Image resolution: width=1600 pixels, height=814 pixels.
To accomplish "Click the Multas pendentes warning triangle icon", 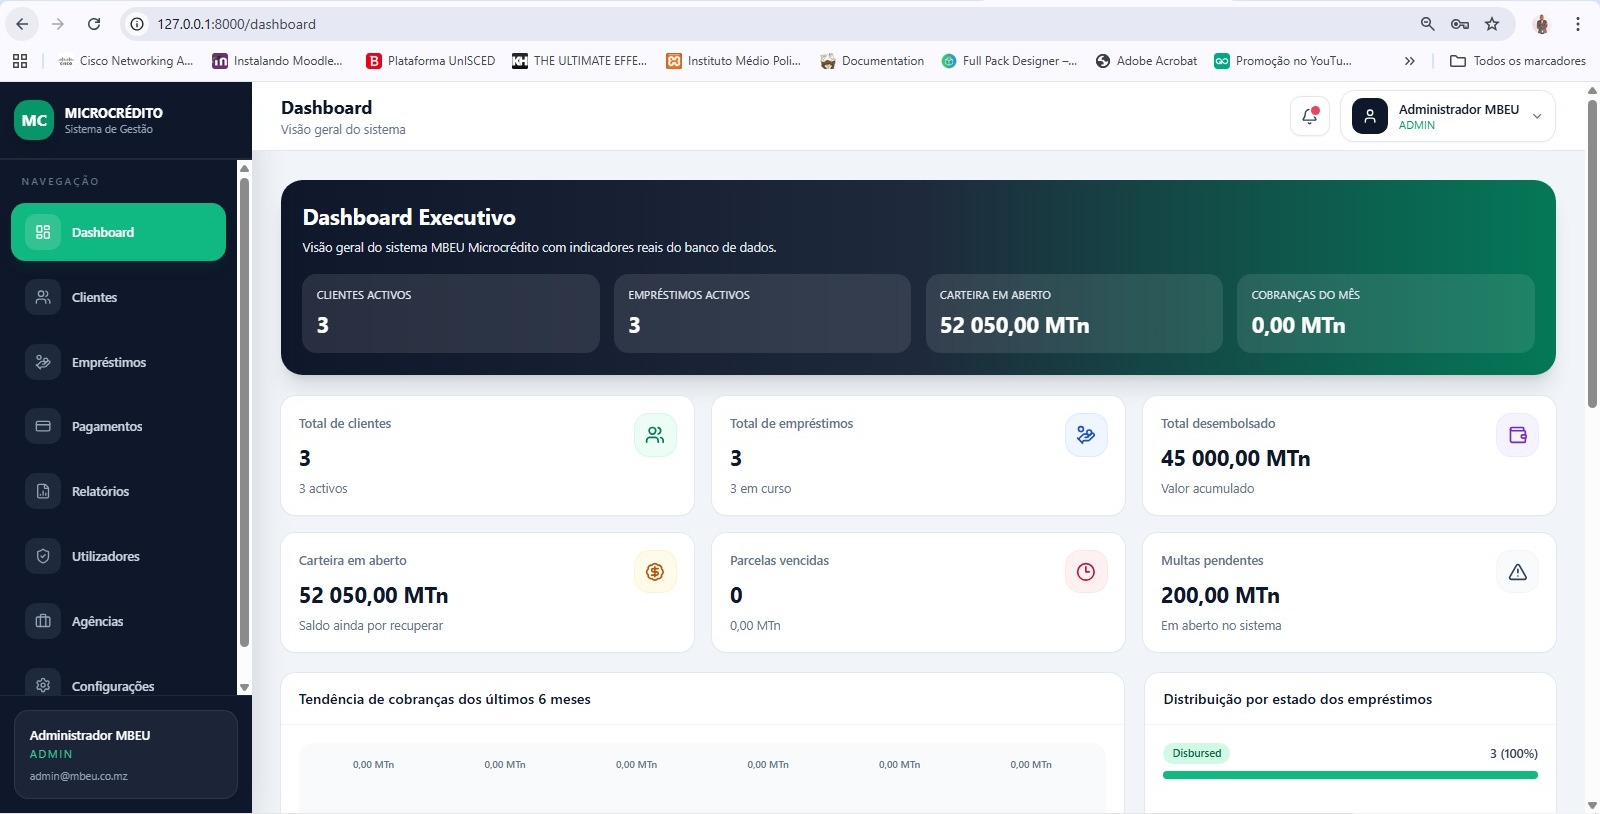I will tap(1517, 572).
